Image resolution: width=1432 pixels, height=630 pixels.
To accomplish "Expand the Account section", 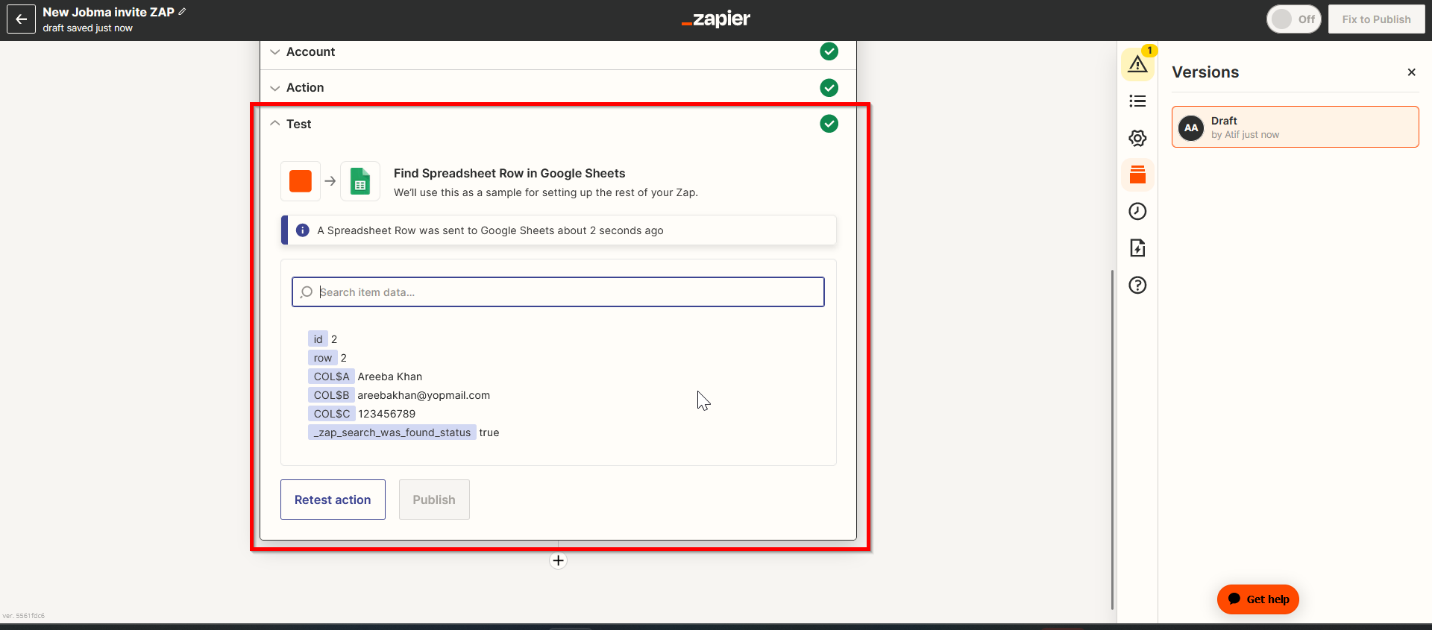I will 310,52.
